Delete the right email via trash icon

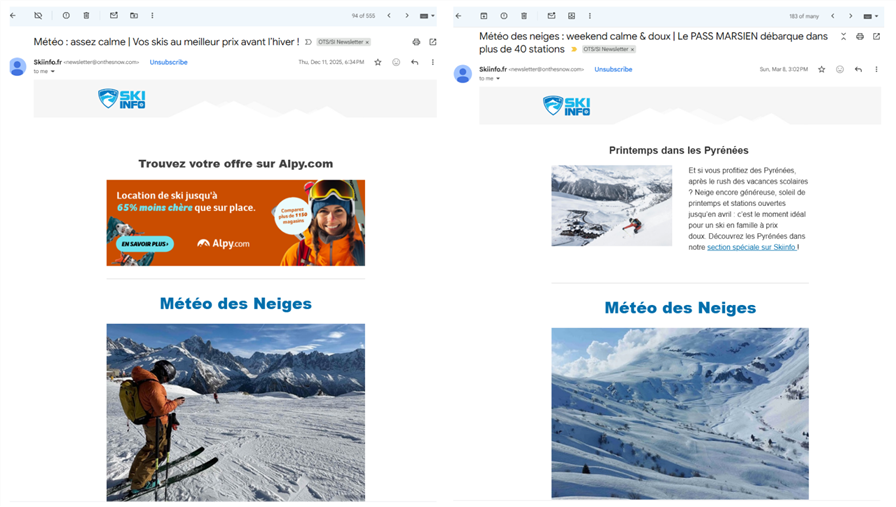pyautogui.click(x=523, y=15)
